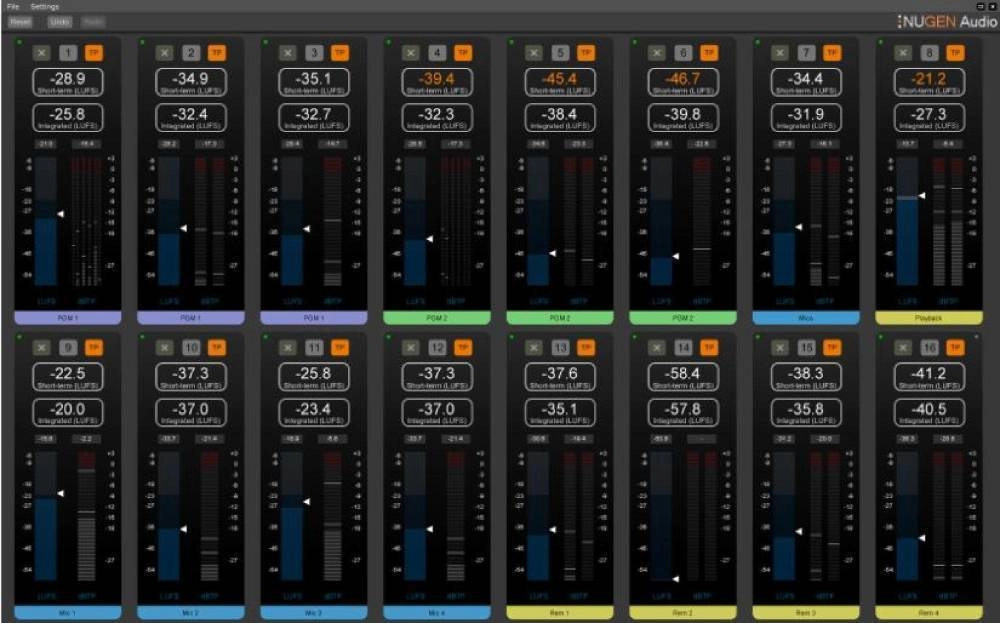Click the yellow Rem 4 label strip
Viewport: 1000px width, 623px height.
(929, 613)
